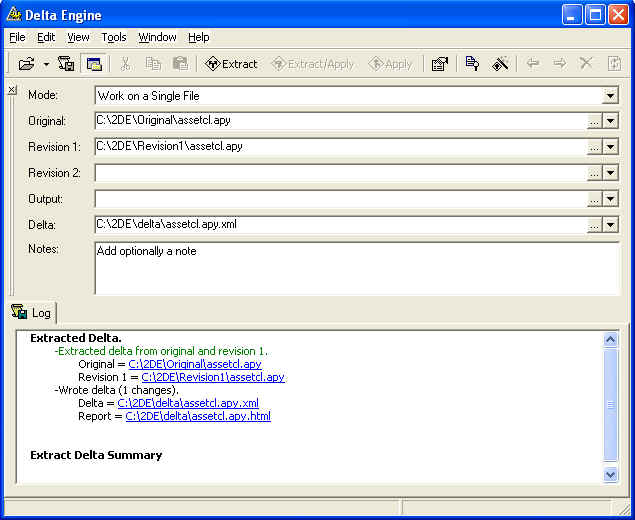Browse for Original file with ellipsis button
635x520 pixels.
(594, 121)
